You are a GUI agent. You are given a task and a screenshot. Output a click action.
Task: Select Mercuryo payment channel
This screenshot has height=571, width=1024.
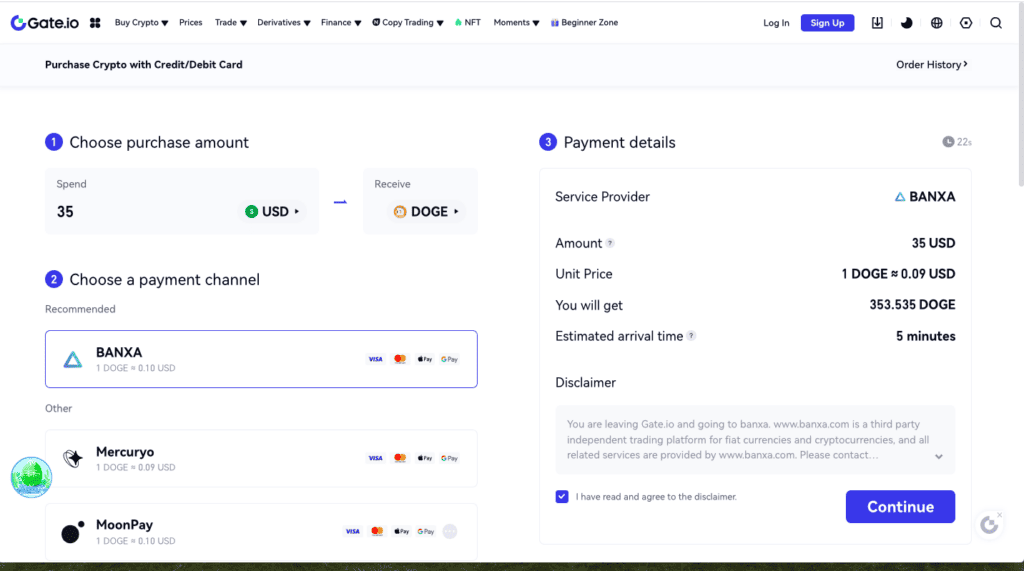[261, 458]
